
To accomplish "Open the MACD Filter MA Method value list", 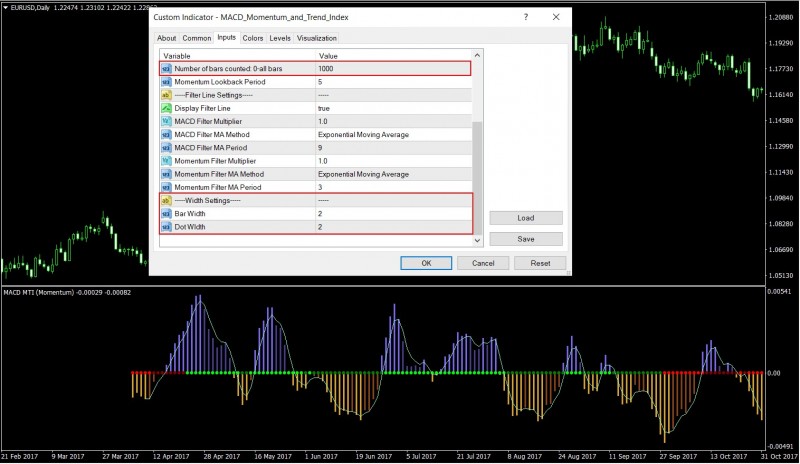I will 363,134.
